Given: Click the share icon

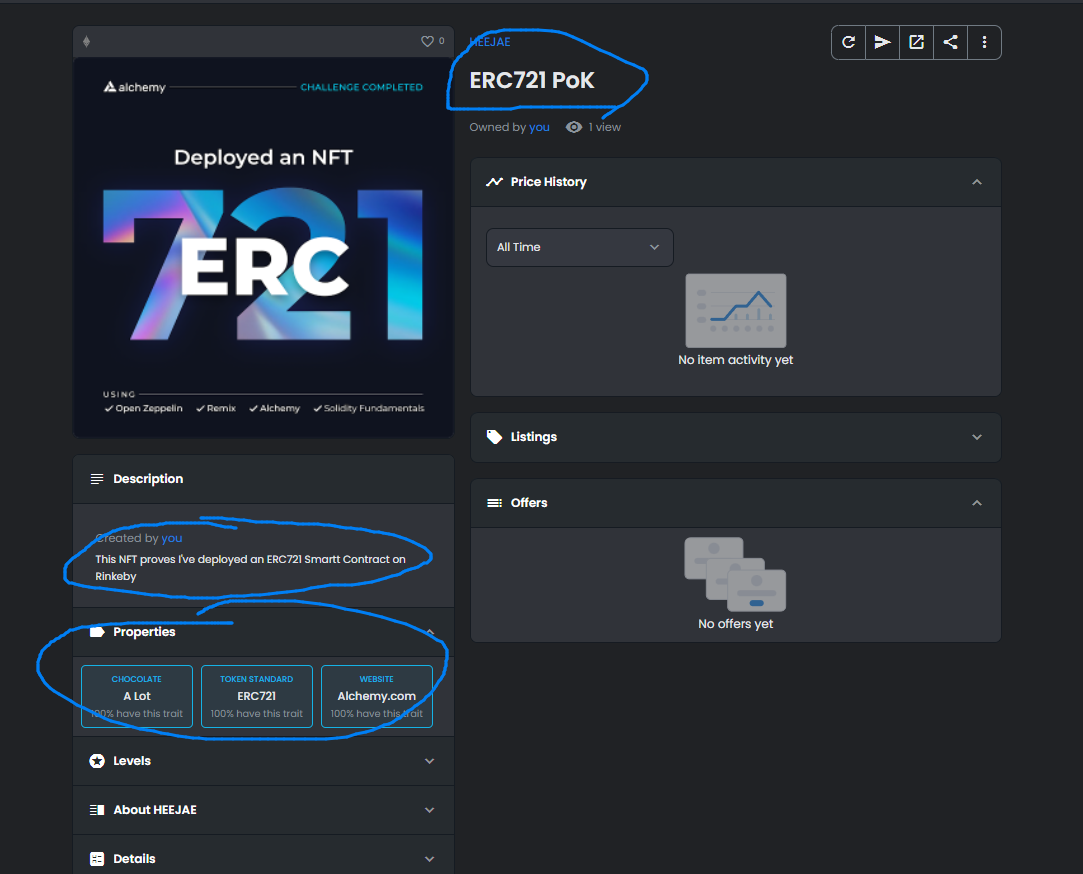Looking at the screenshot, I should [950, 42].
